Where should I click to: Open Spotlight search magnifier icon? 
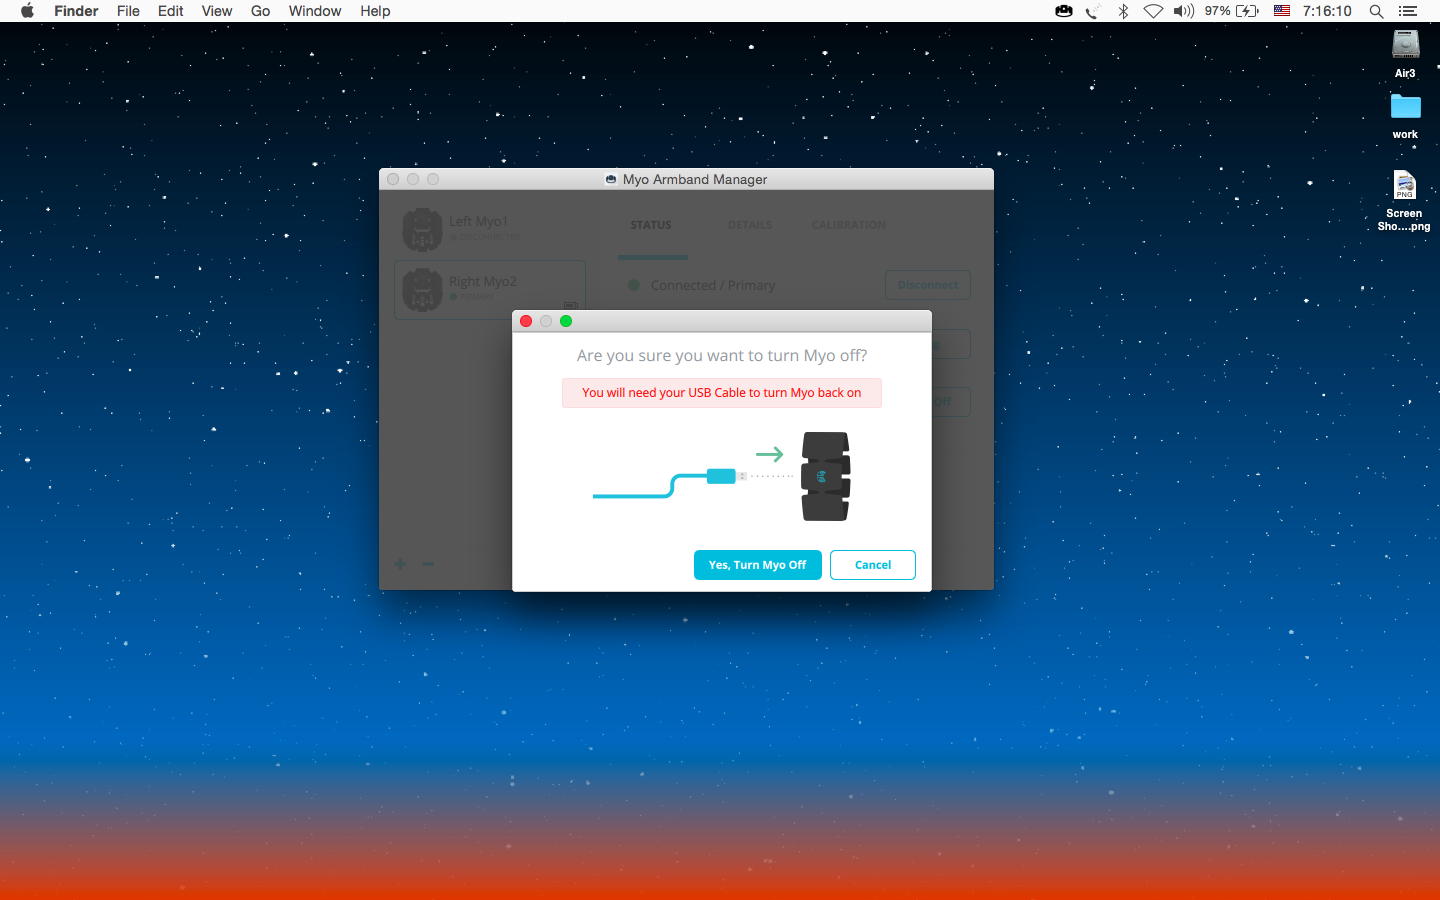pyautogui.click(x=1377, y=11)
